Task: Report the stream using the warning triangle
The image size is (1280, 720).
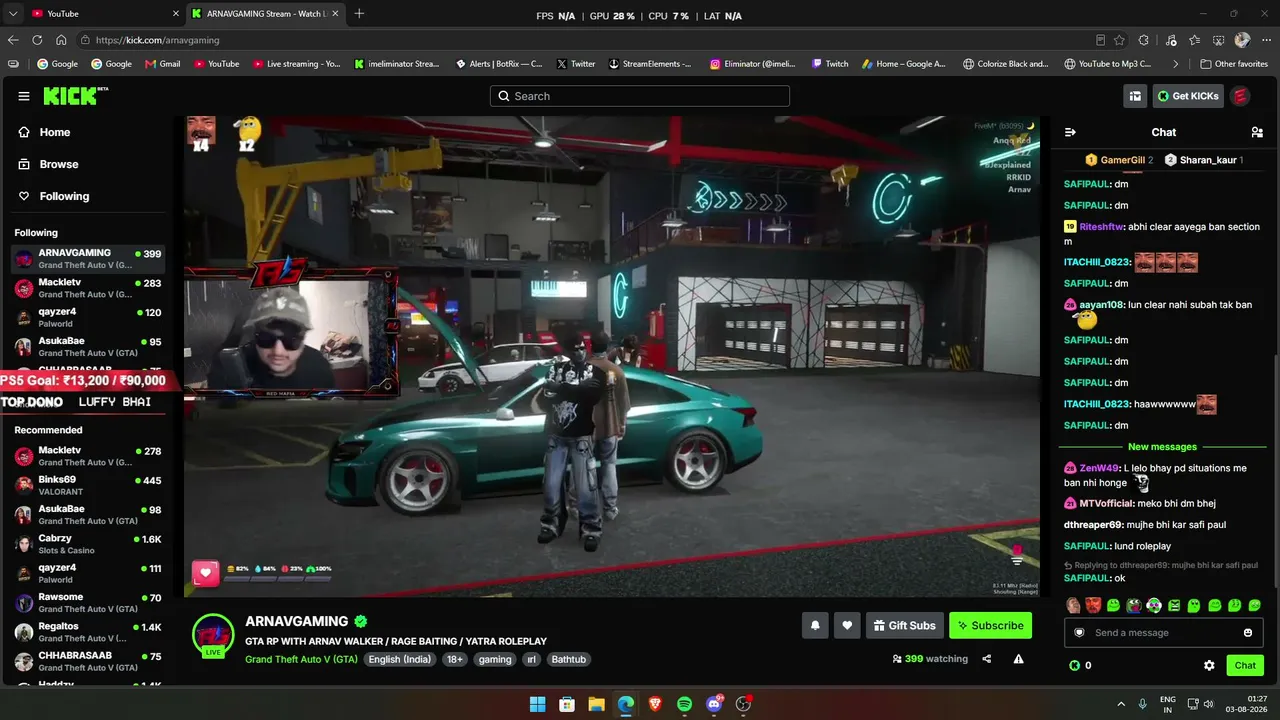Action: (1018, 659)
